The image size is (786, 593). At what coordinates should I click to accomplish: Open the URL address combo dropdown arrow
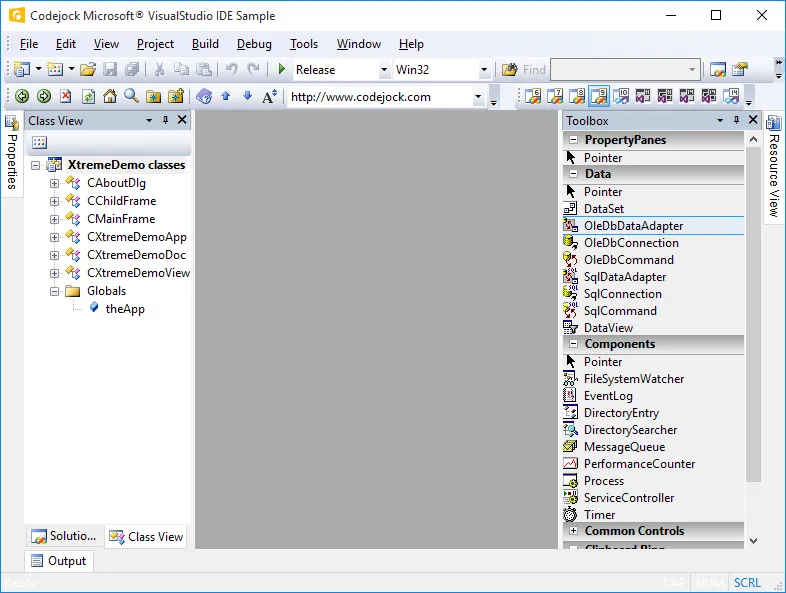pos(478,97)
